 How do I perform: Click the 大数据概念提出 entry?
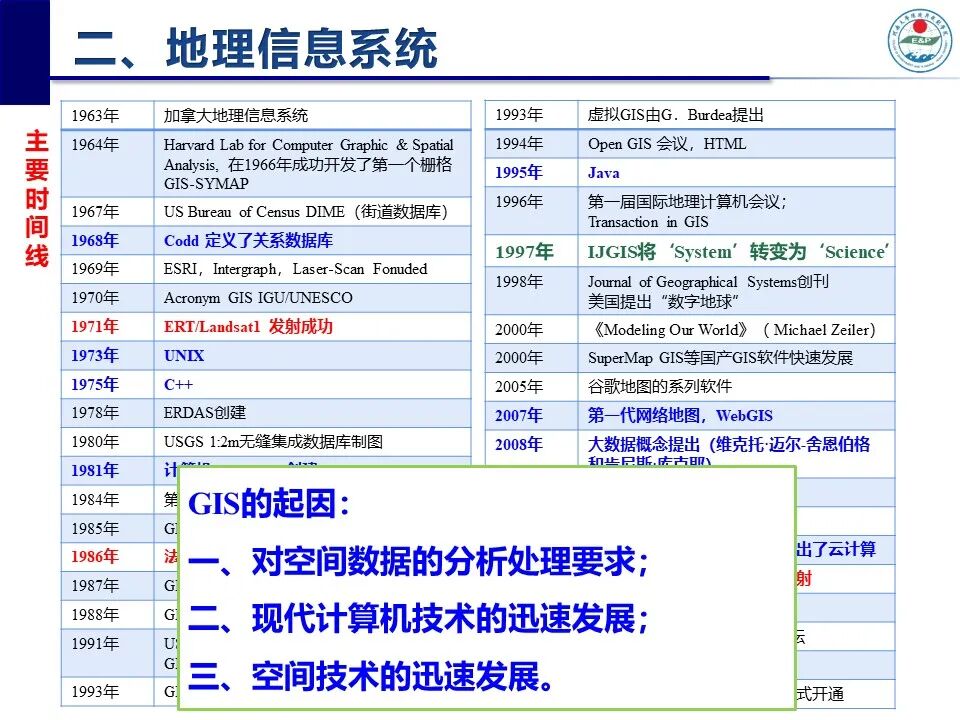[737, 448]
